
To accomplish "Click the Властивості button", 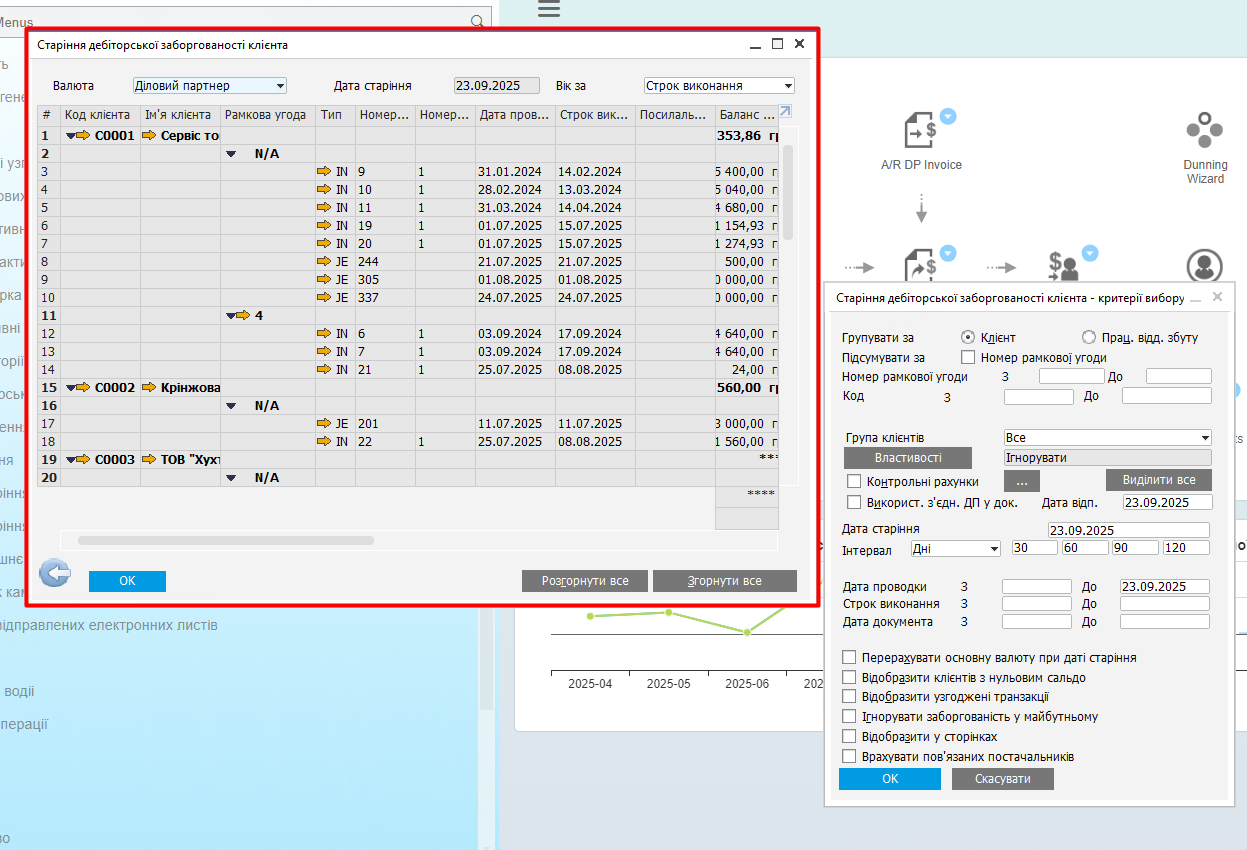I will (x=908, y=458).
